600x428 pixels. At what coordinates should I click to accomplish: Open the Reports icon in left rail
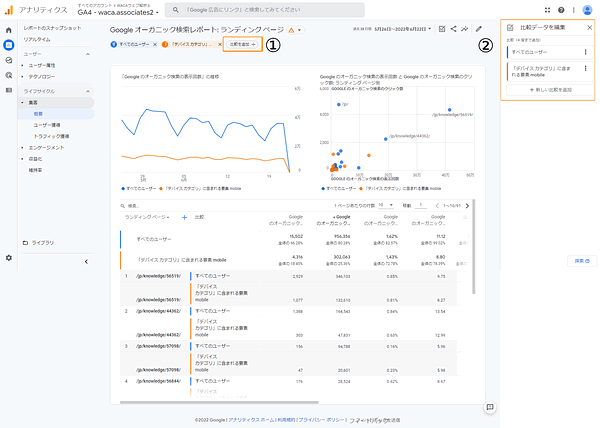tap(8, 45)
